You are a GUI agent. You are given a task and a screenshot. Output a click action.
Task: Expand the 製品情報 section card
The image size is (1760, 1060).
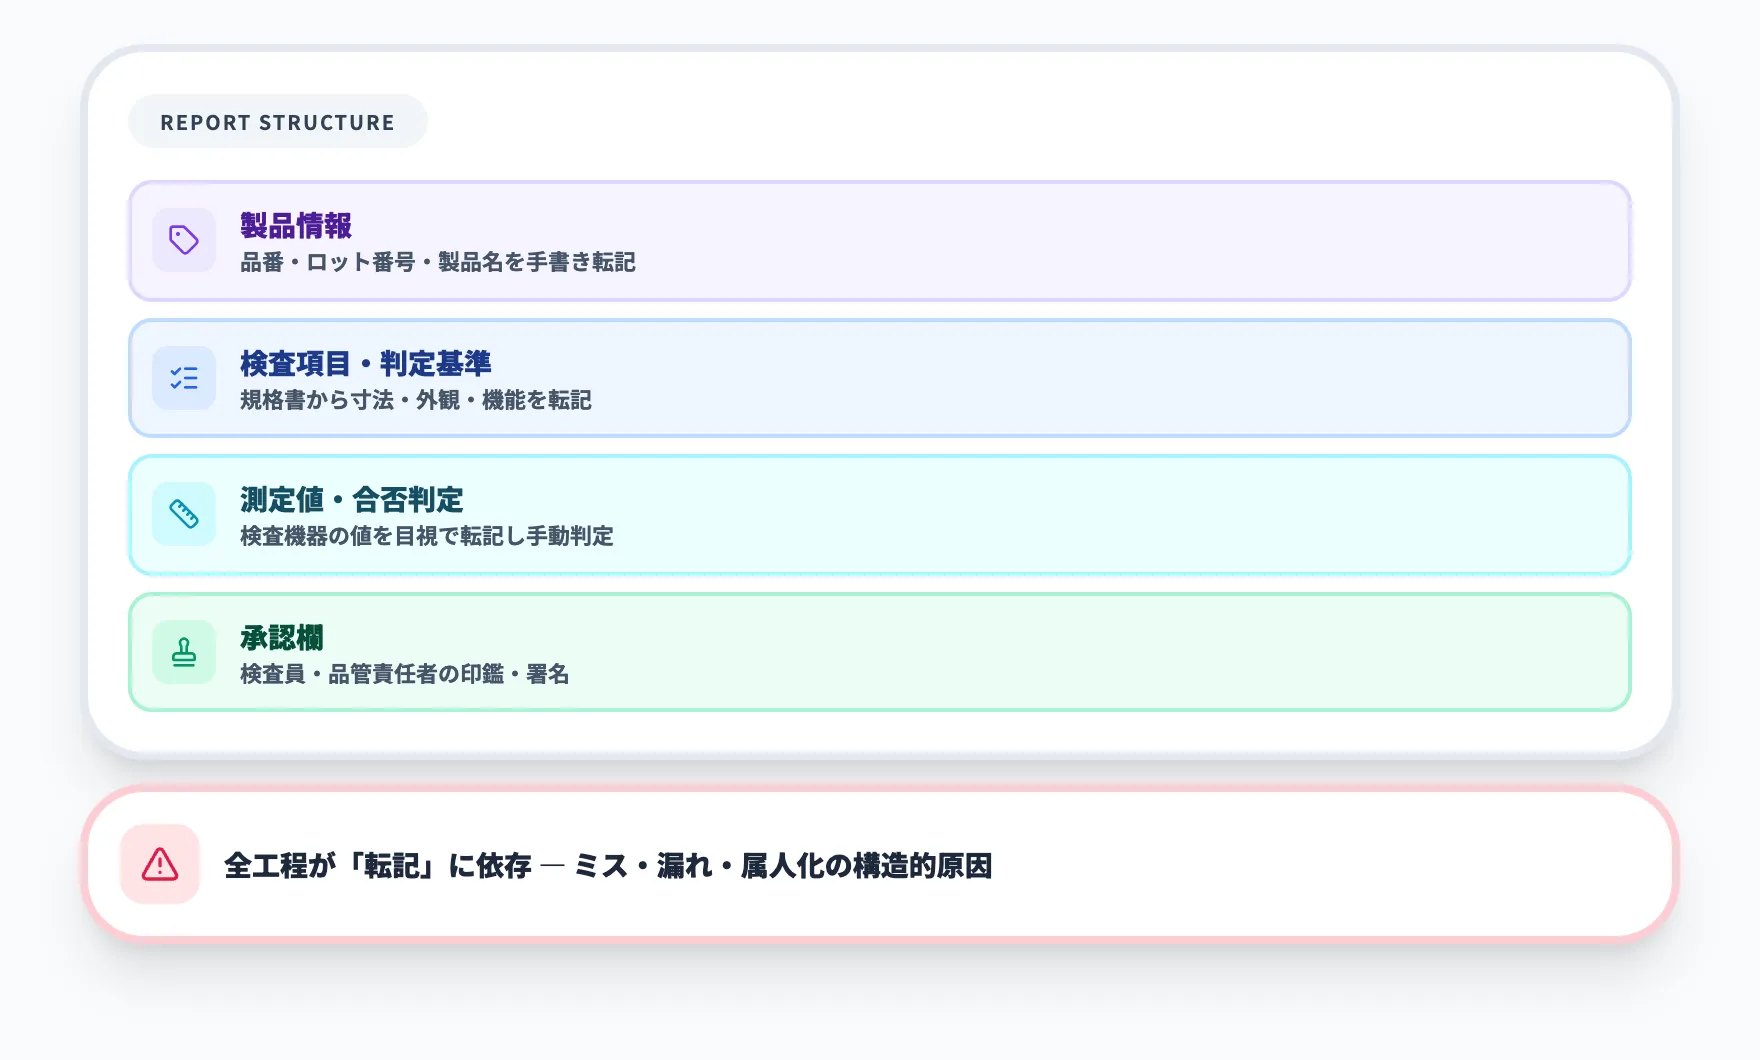pos(880,240)
